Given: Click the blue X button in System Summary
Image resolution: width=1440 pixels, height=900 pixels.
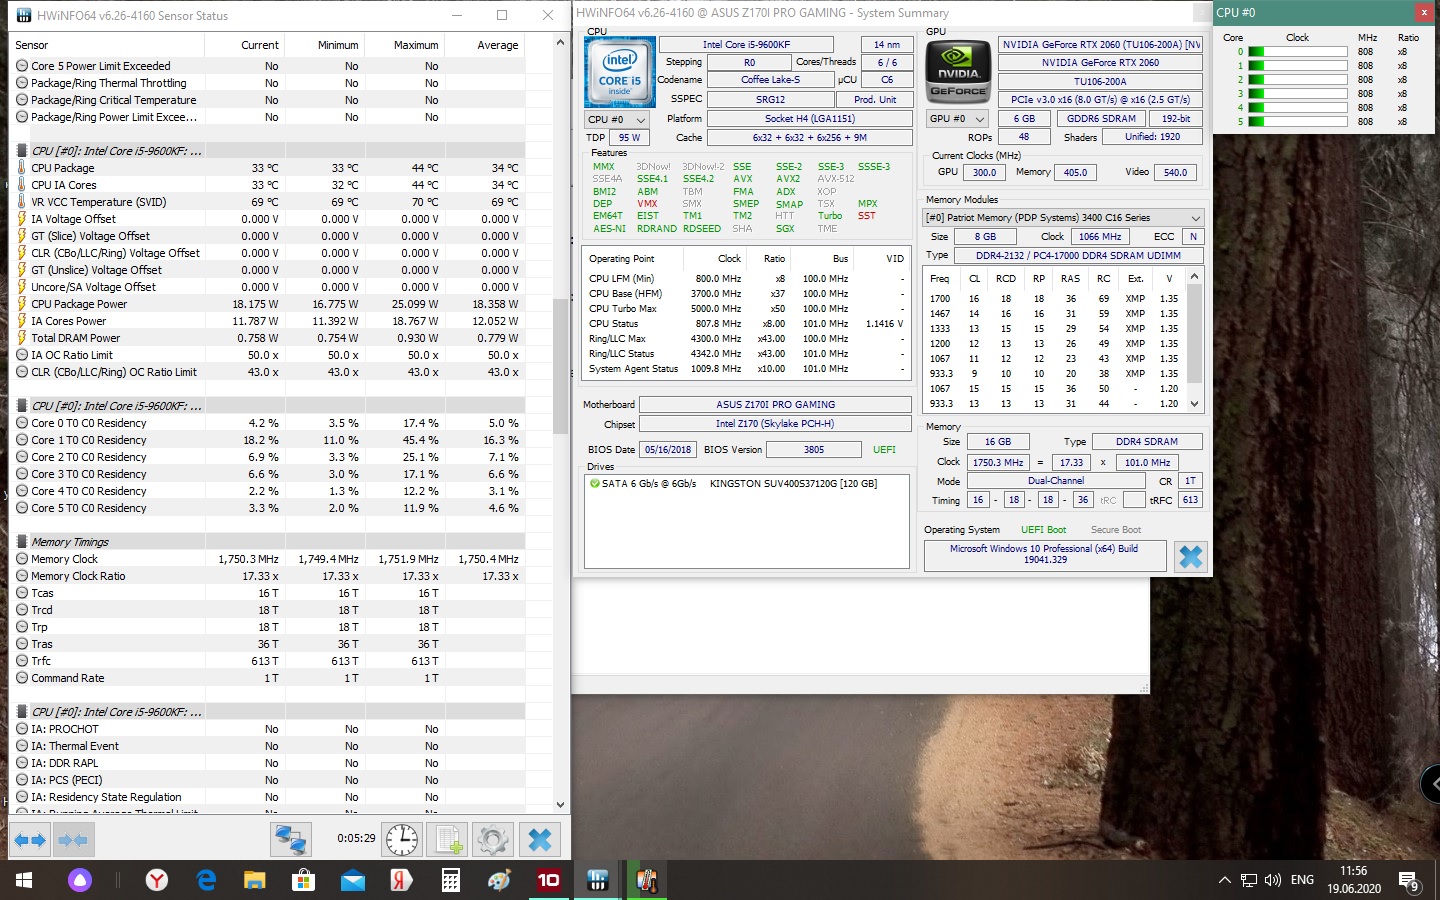Looking at the screenshot, I should pos(1190,557).
